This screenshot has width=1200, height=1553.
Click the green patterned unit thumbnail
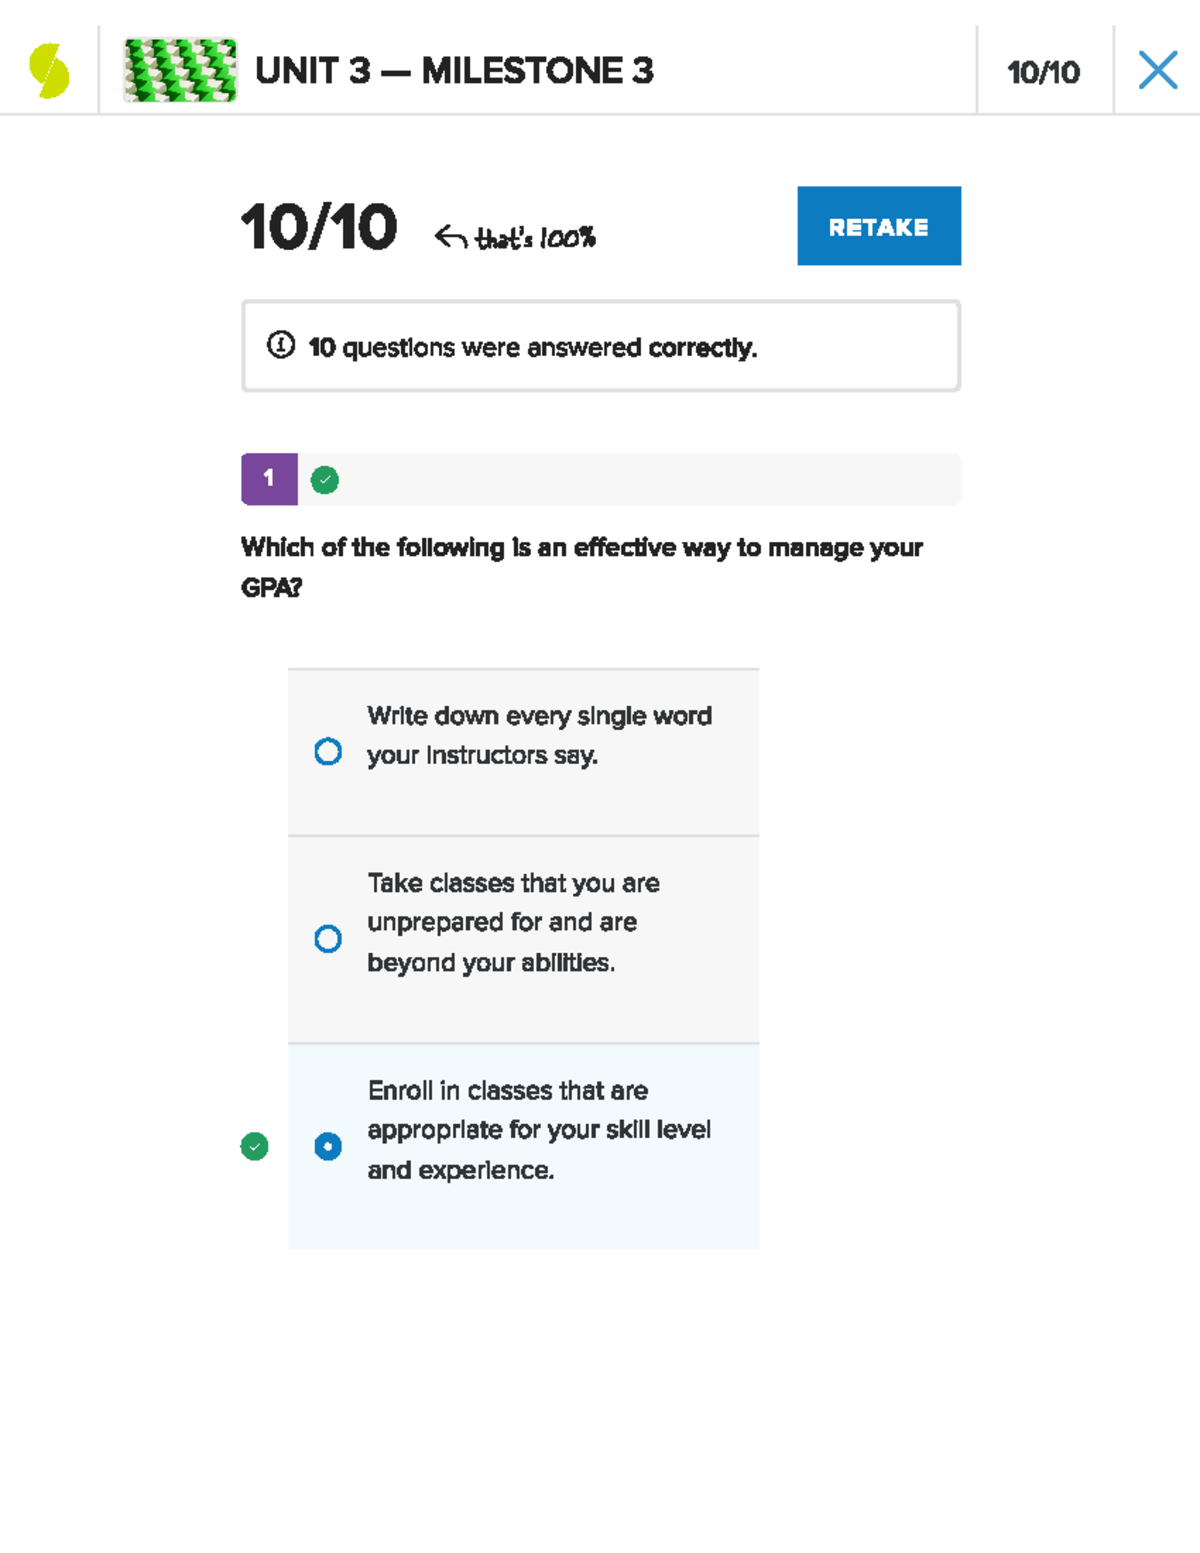(x=180, y=71)
